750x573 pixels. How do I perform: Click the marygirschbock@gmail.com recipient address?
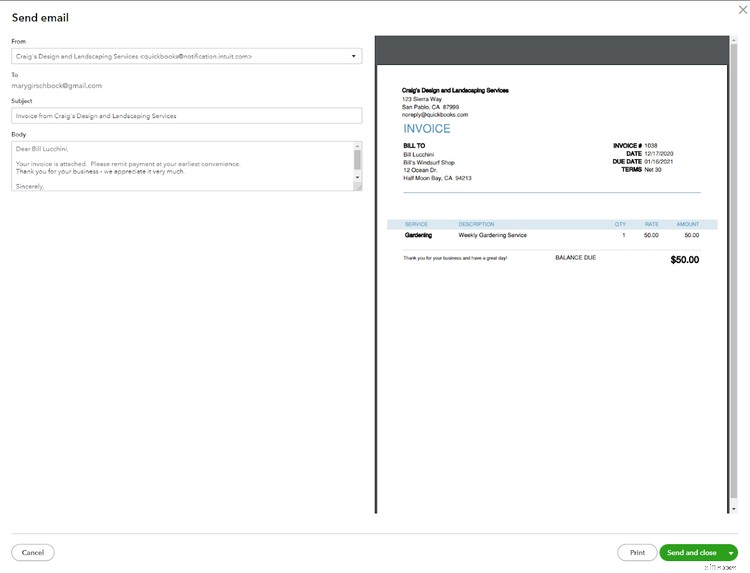56,86
